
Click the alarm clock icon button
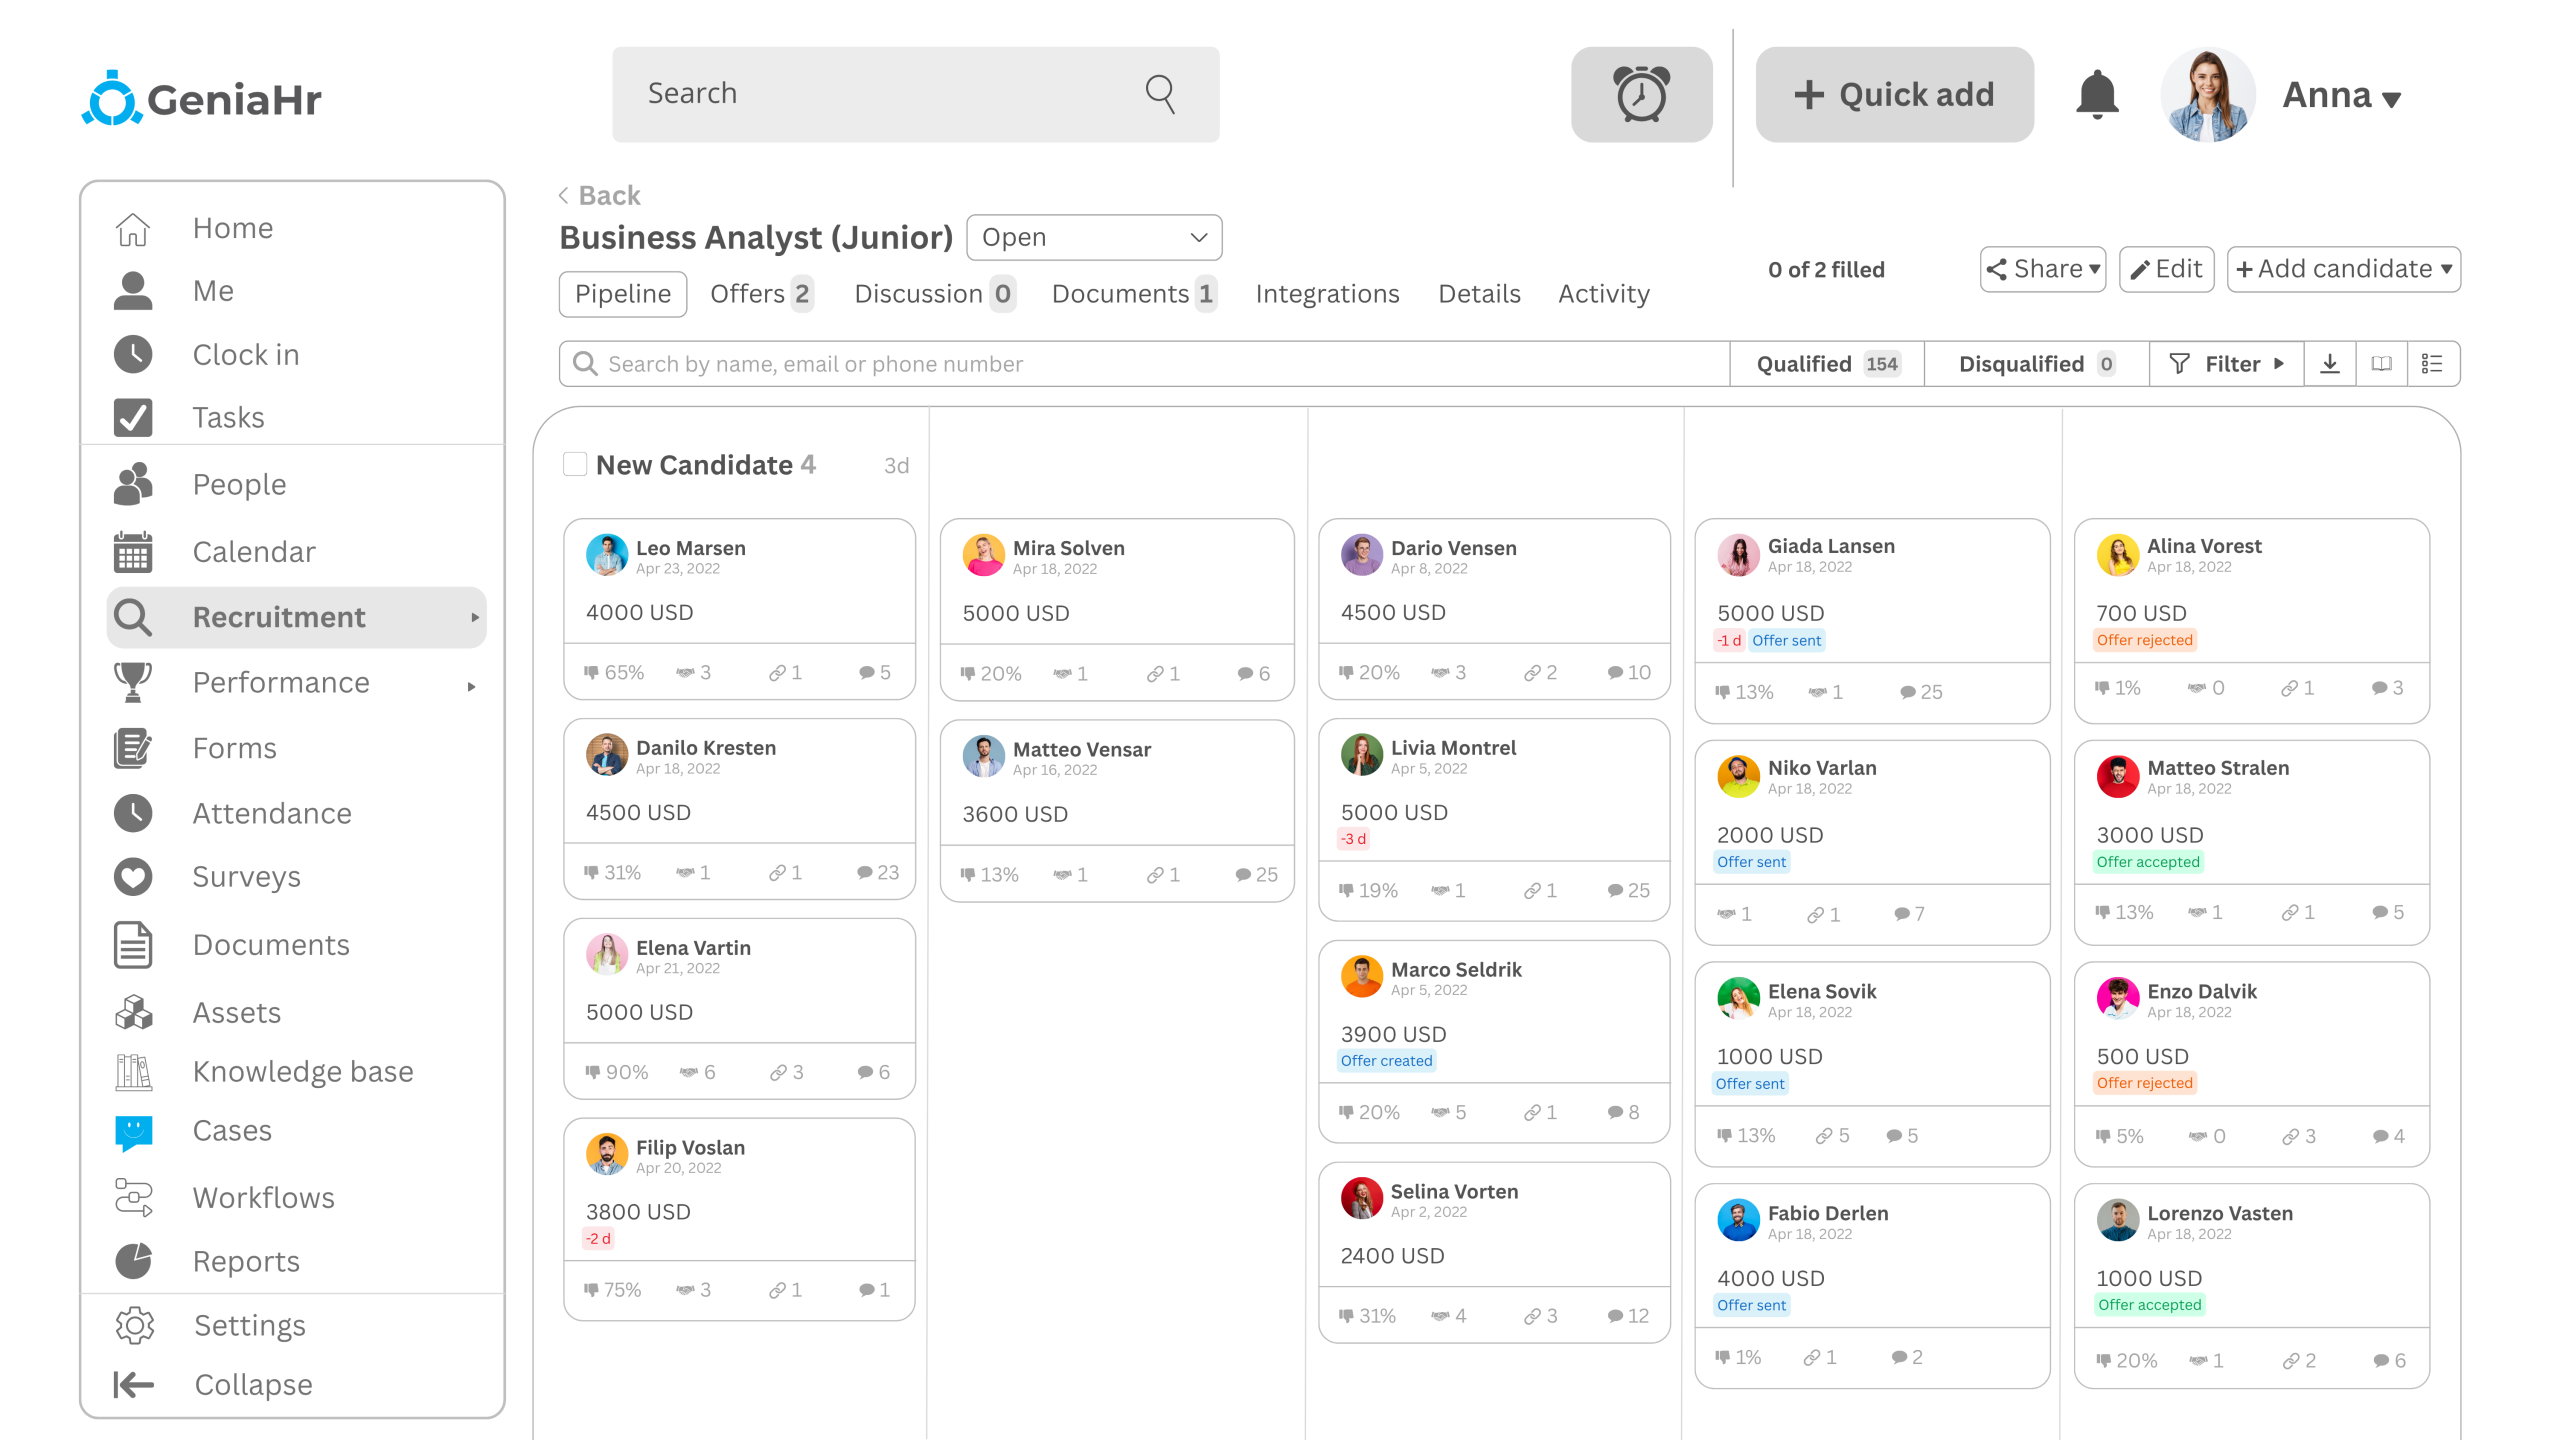(x=1641, y=95)
